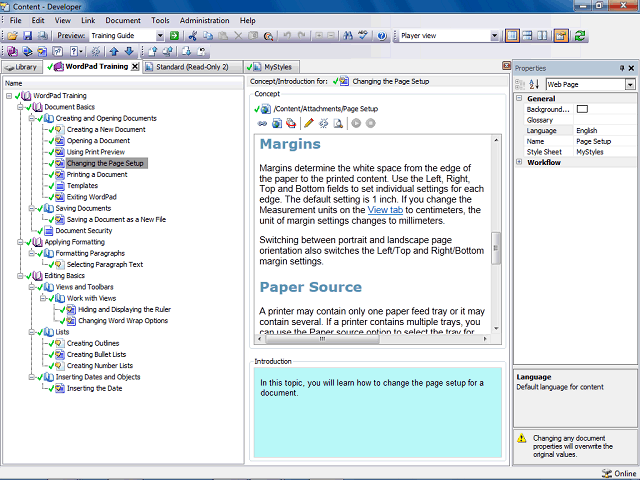
Task: Click the Save floppy disk icon
Action: (x=27, y=36)
